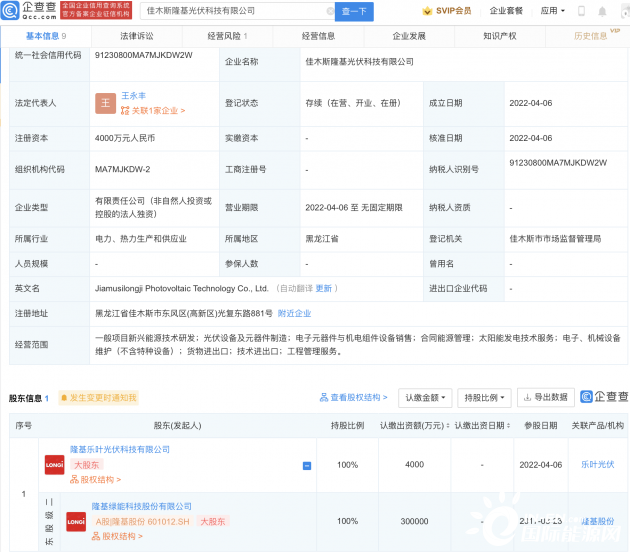Click LONGi logo of 隆基乐叶光伏科技
630x552 pixels.
coord(54,465)
